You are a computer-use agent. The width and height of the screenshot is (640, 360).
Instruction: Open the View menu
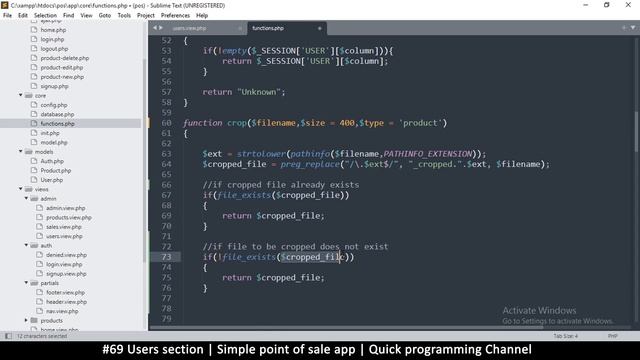click(x=86, y=16)
